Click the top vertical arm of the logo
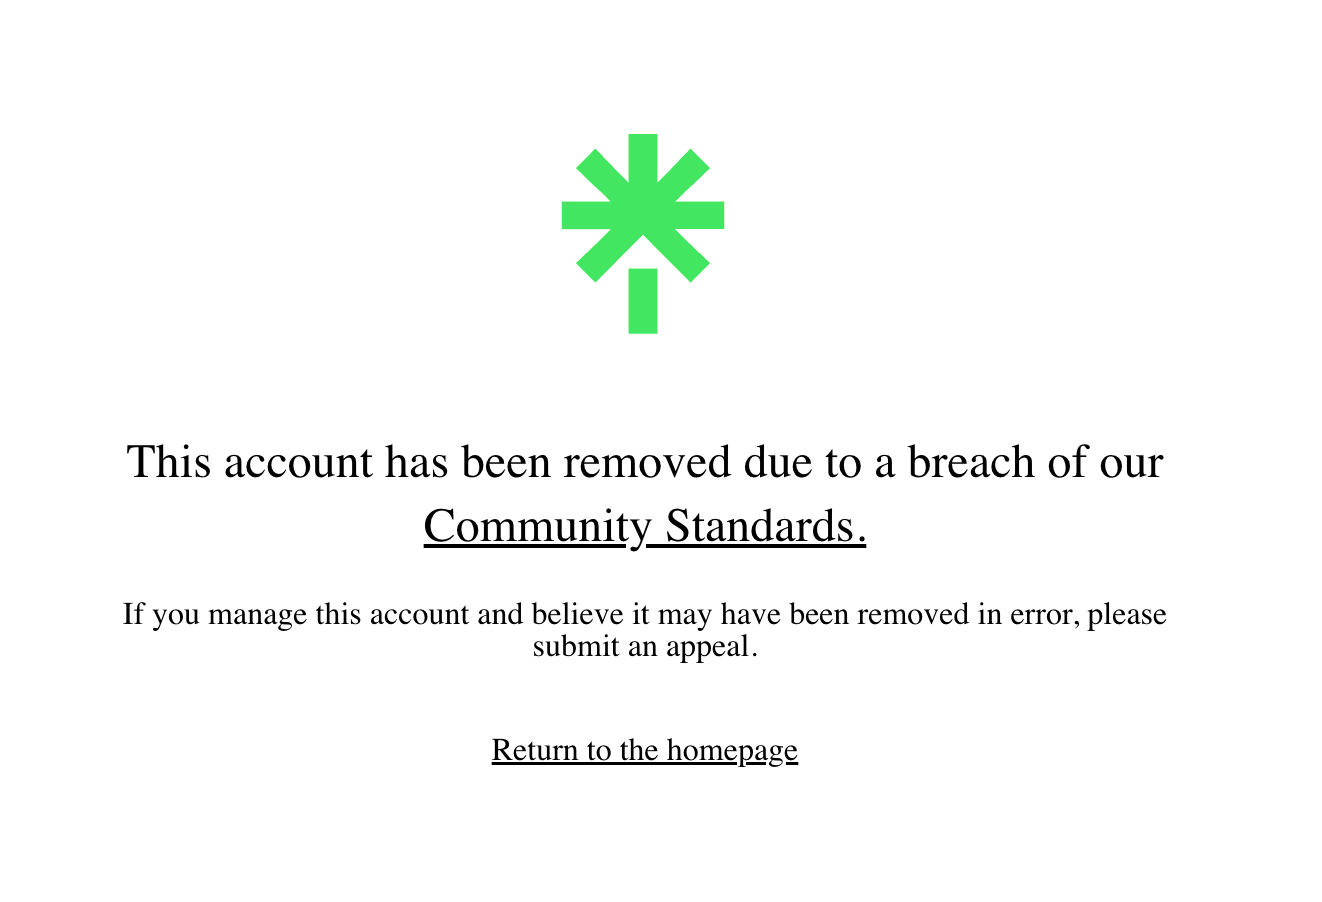 643,162
